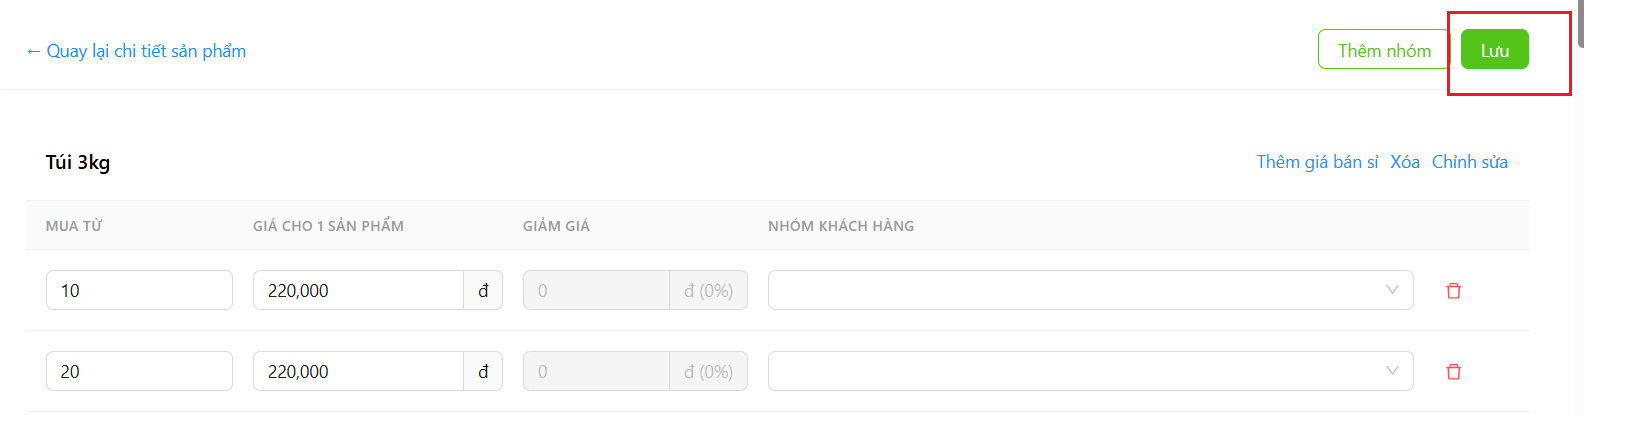
Task: Delete the price row for quantity 20
Action: coord(1454,372)
